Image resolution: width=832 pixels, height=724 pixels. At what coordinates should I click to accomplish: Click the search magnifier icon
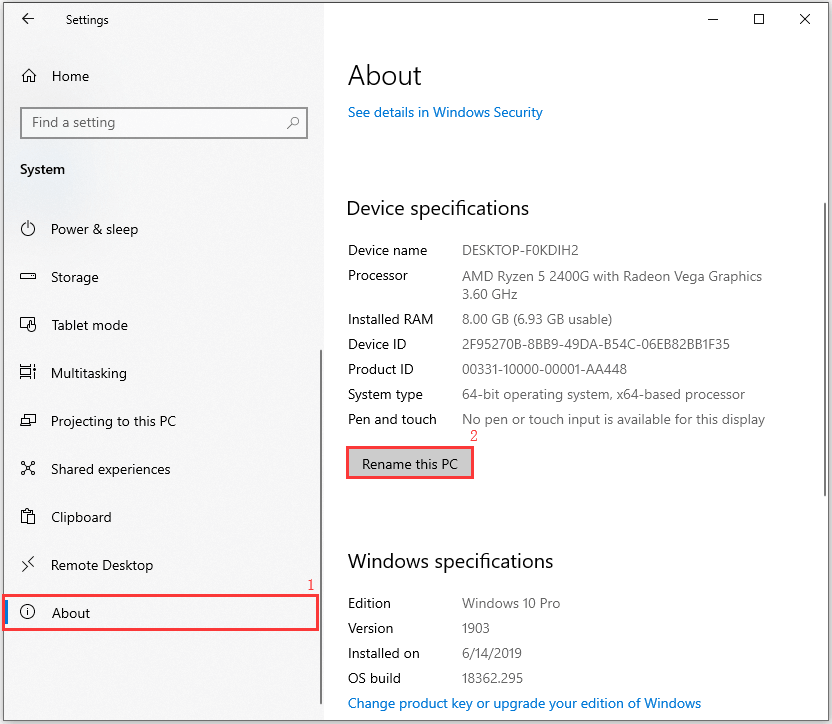coord(293,123)
